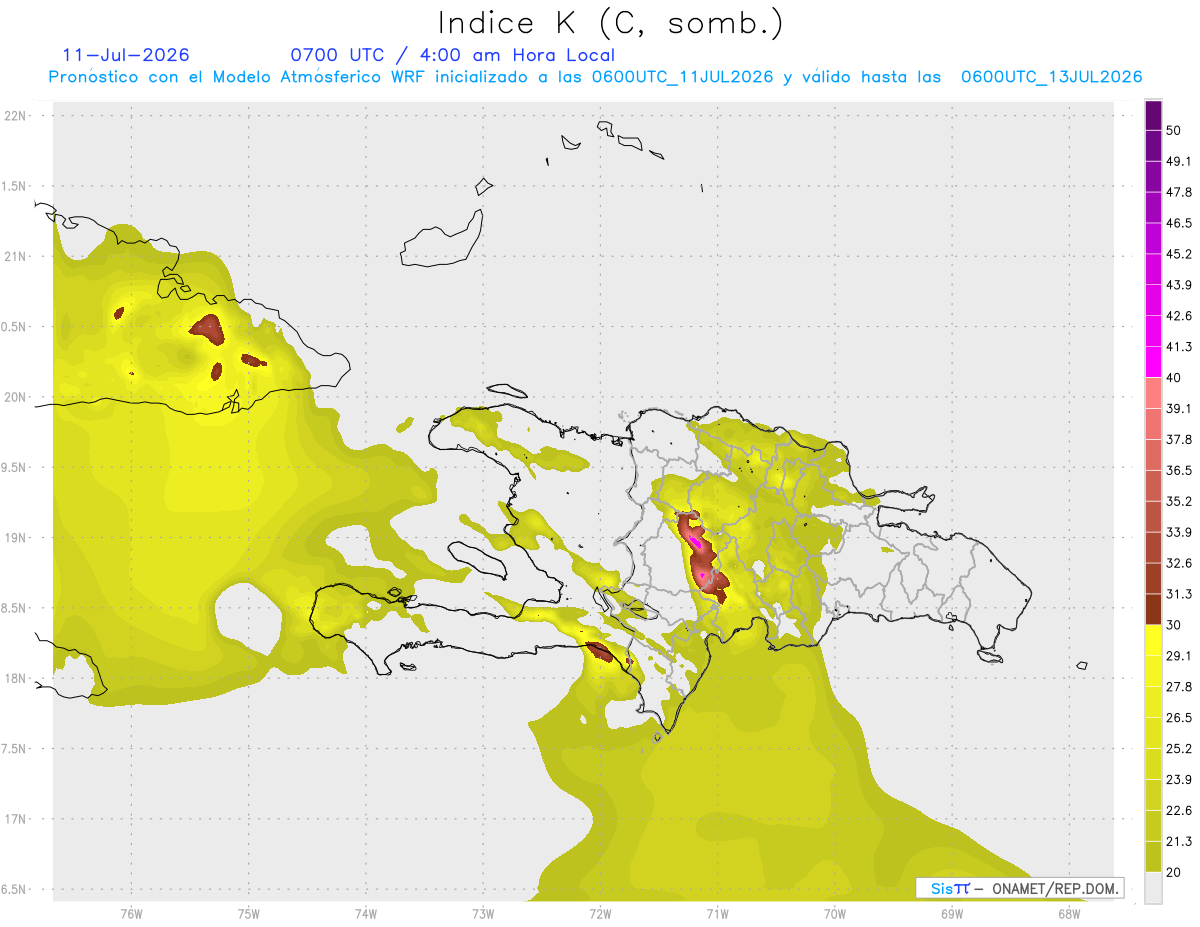Click the '68W' longitude label
This screenshot has height=927, width=1200.
point(1069,914)
